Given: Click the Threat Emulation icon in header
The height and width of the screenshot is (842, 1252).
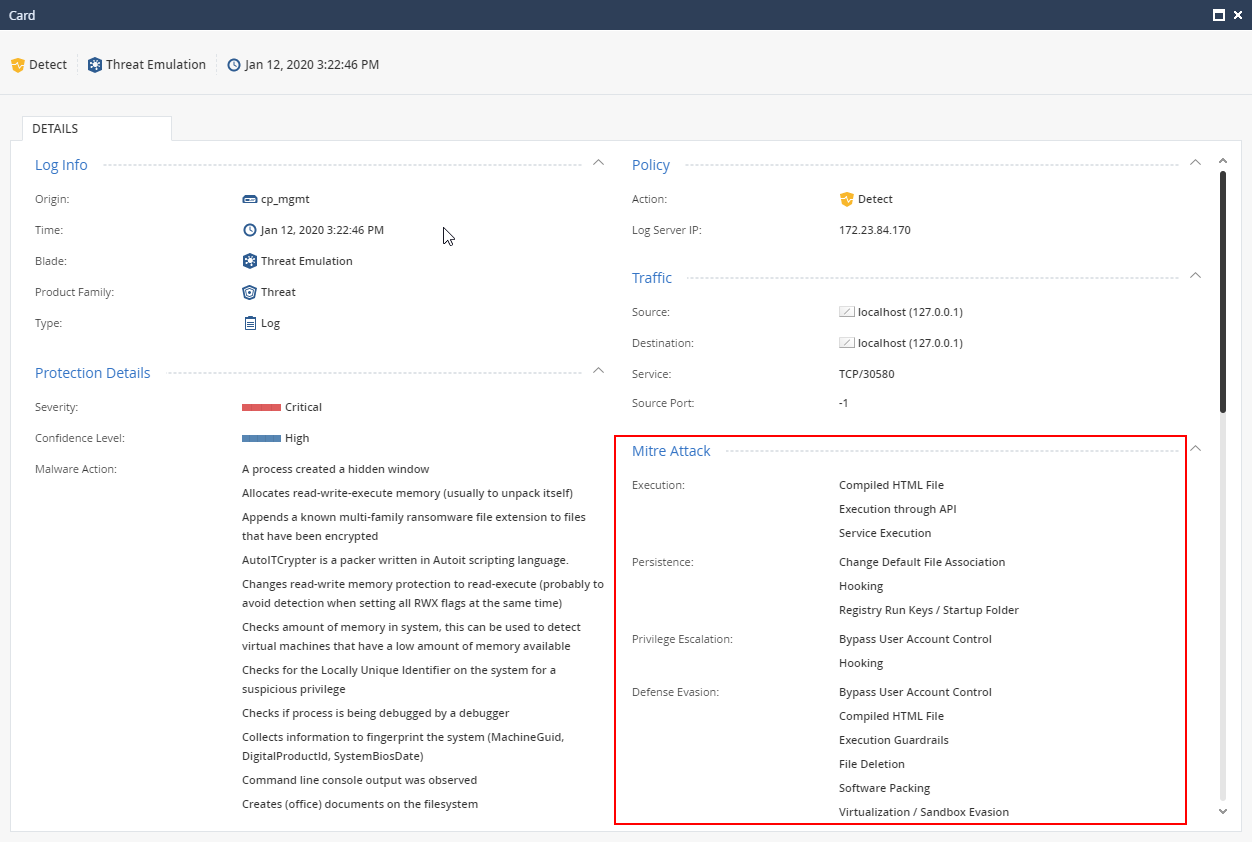Looking at the screenshot, I should tap(95, 65).
